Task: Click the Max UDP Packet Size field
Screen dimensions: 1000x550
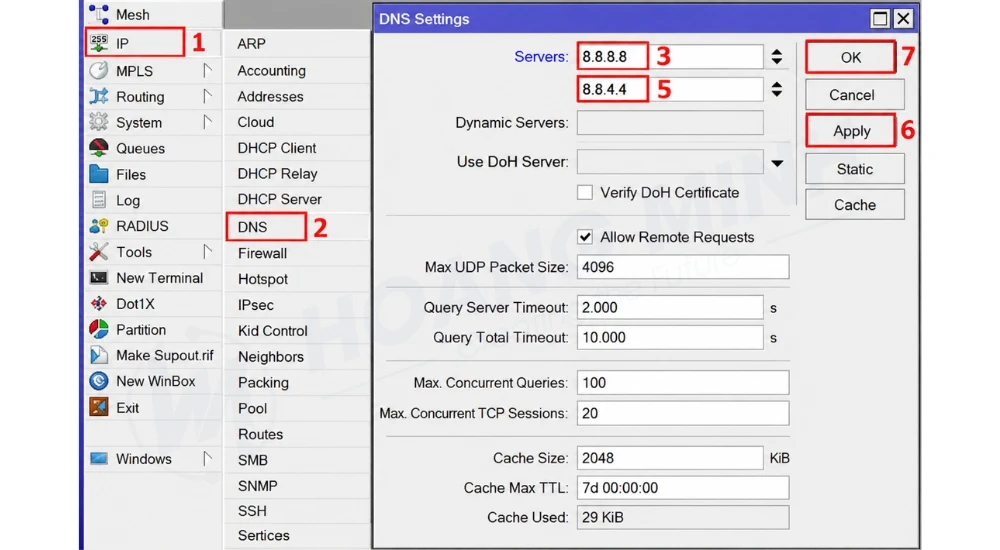Action: 683,267
